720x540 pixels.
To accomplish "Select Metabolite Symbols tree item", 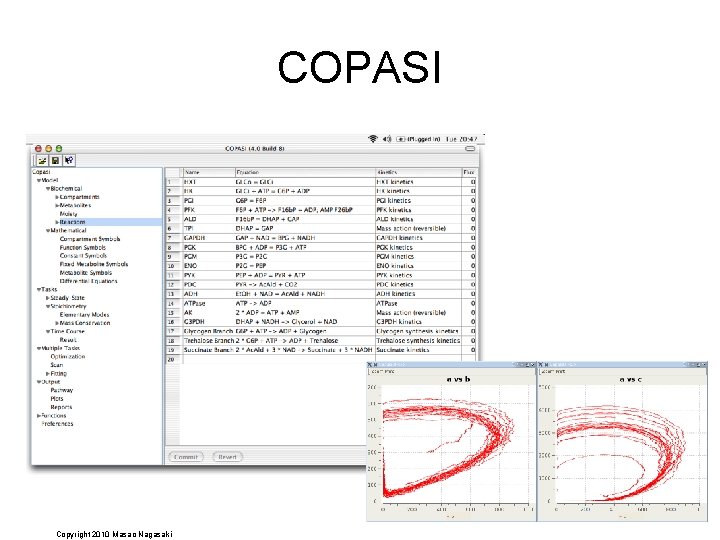I will coord(86,272).
